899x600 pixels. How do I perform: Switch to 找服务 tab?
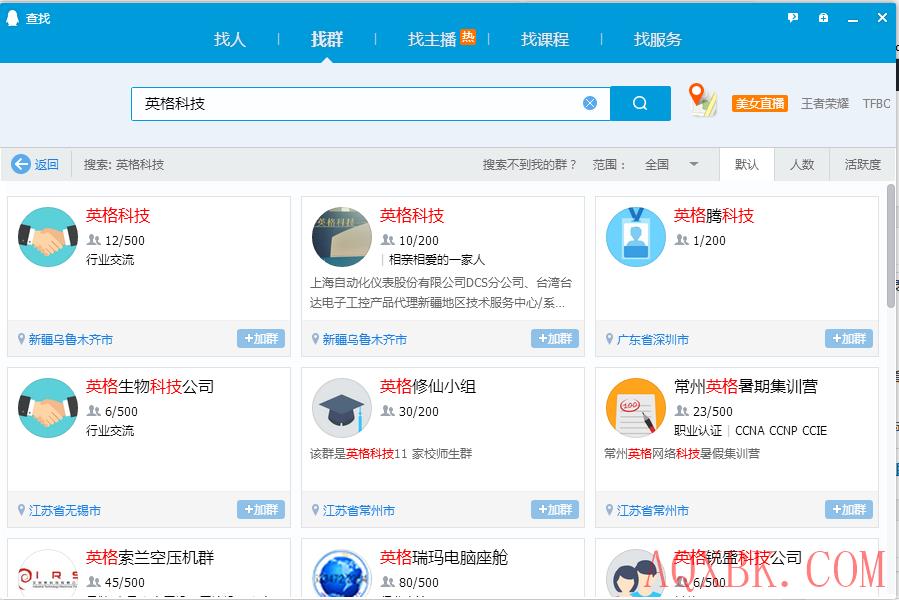[658, 39]
